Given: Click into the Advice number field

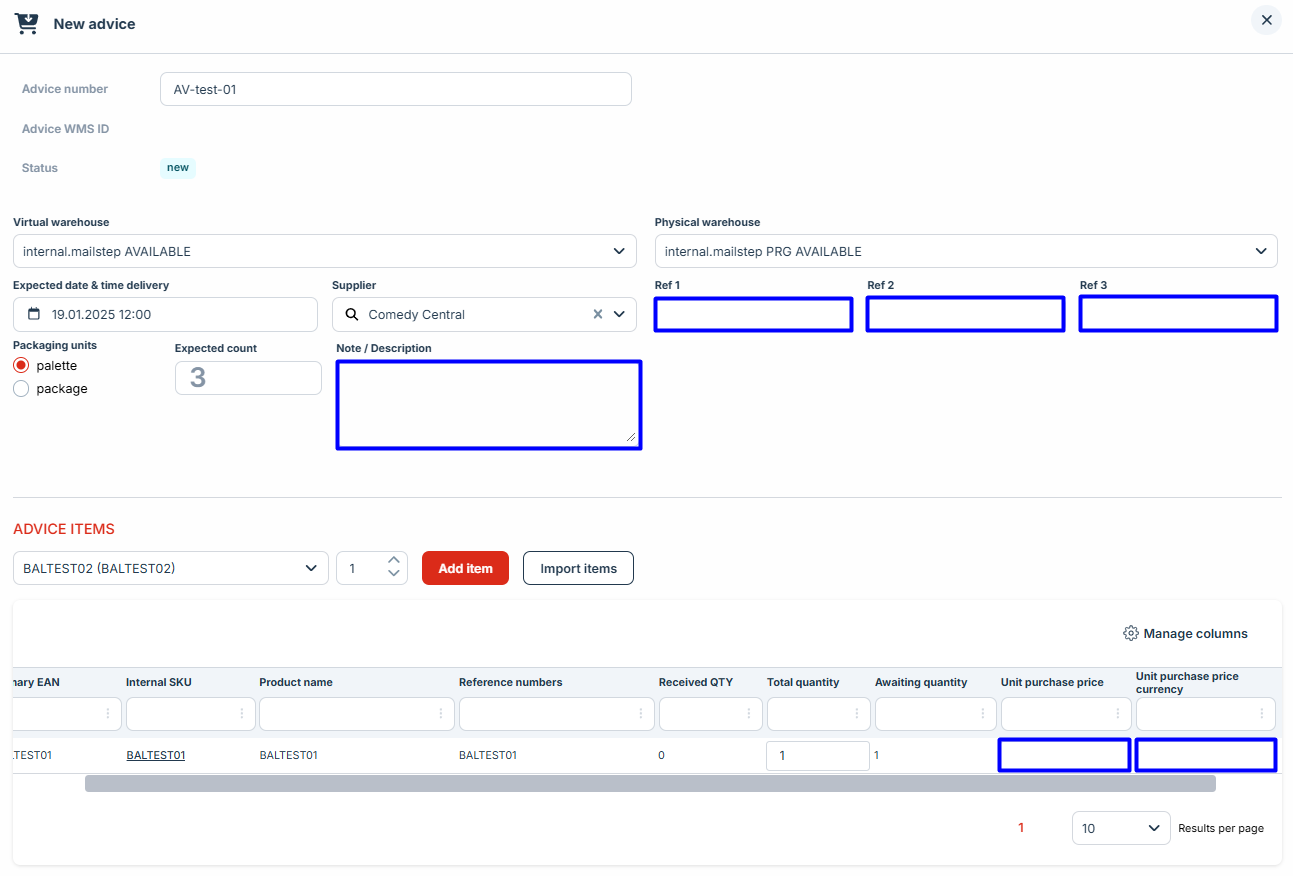Looking at the screenshot, I should 395,89.
